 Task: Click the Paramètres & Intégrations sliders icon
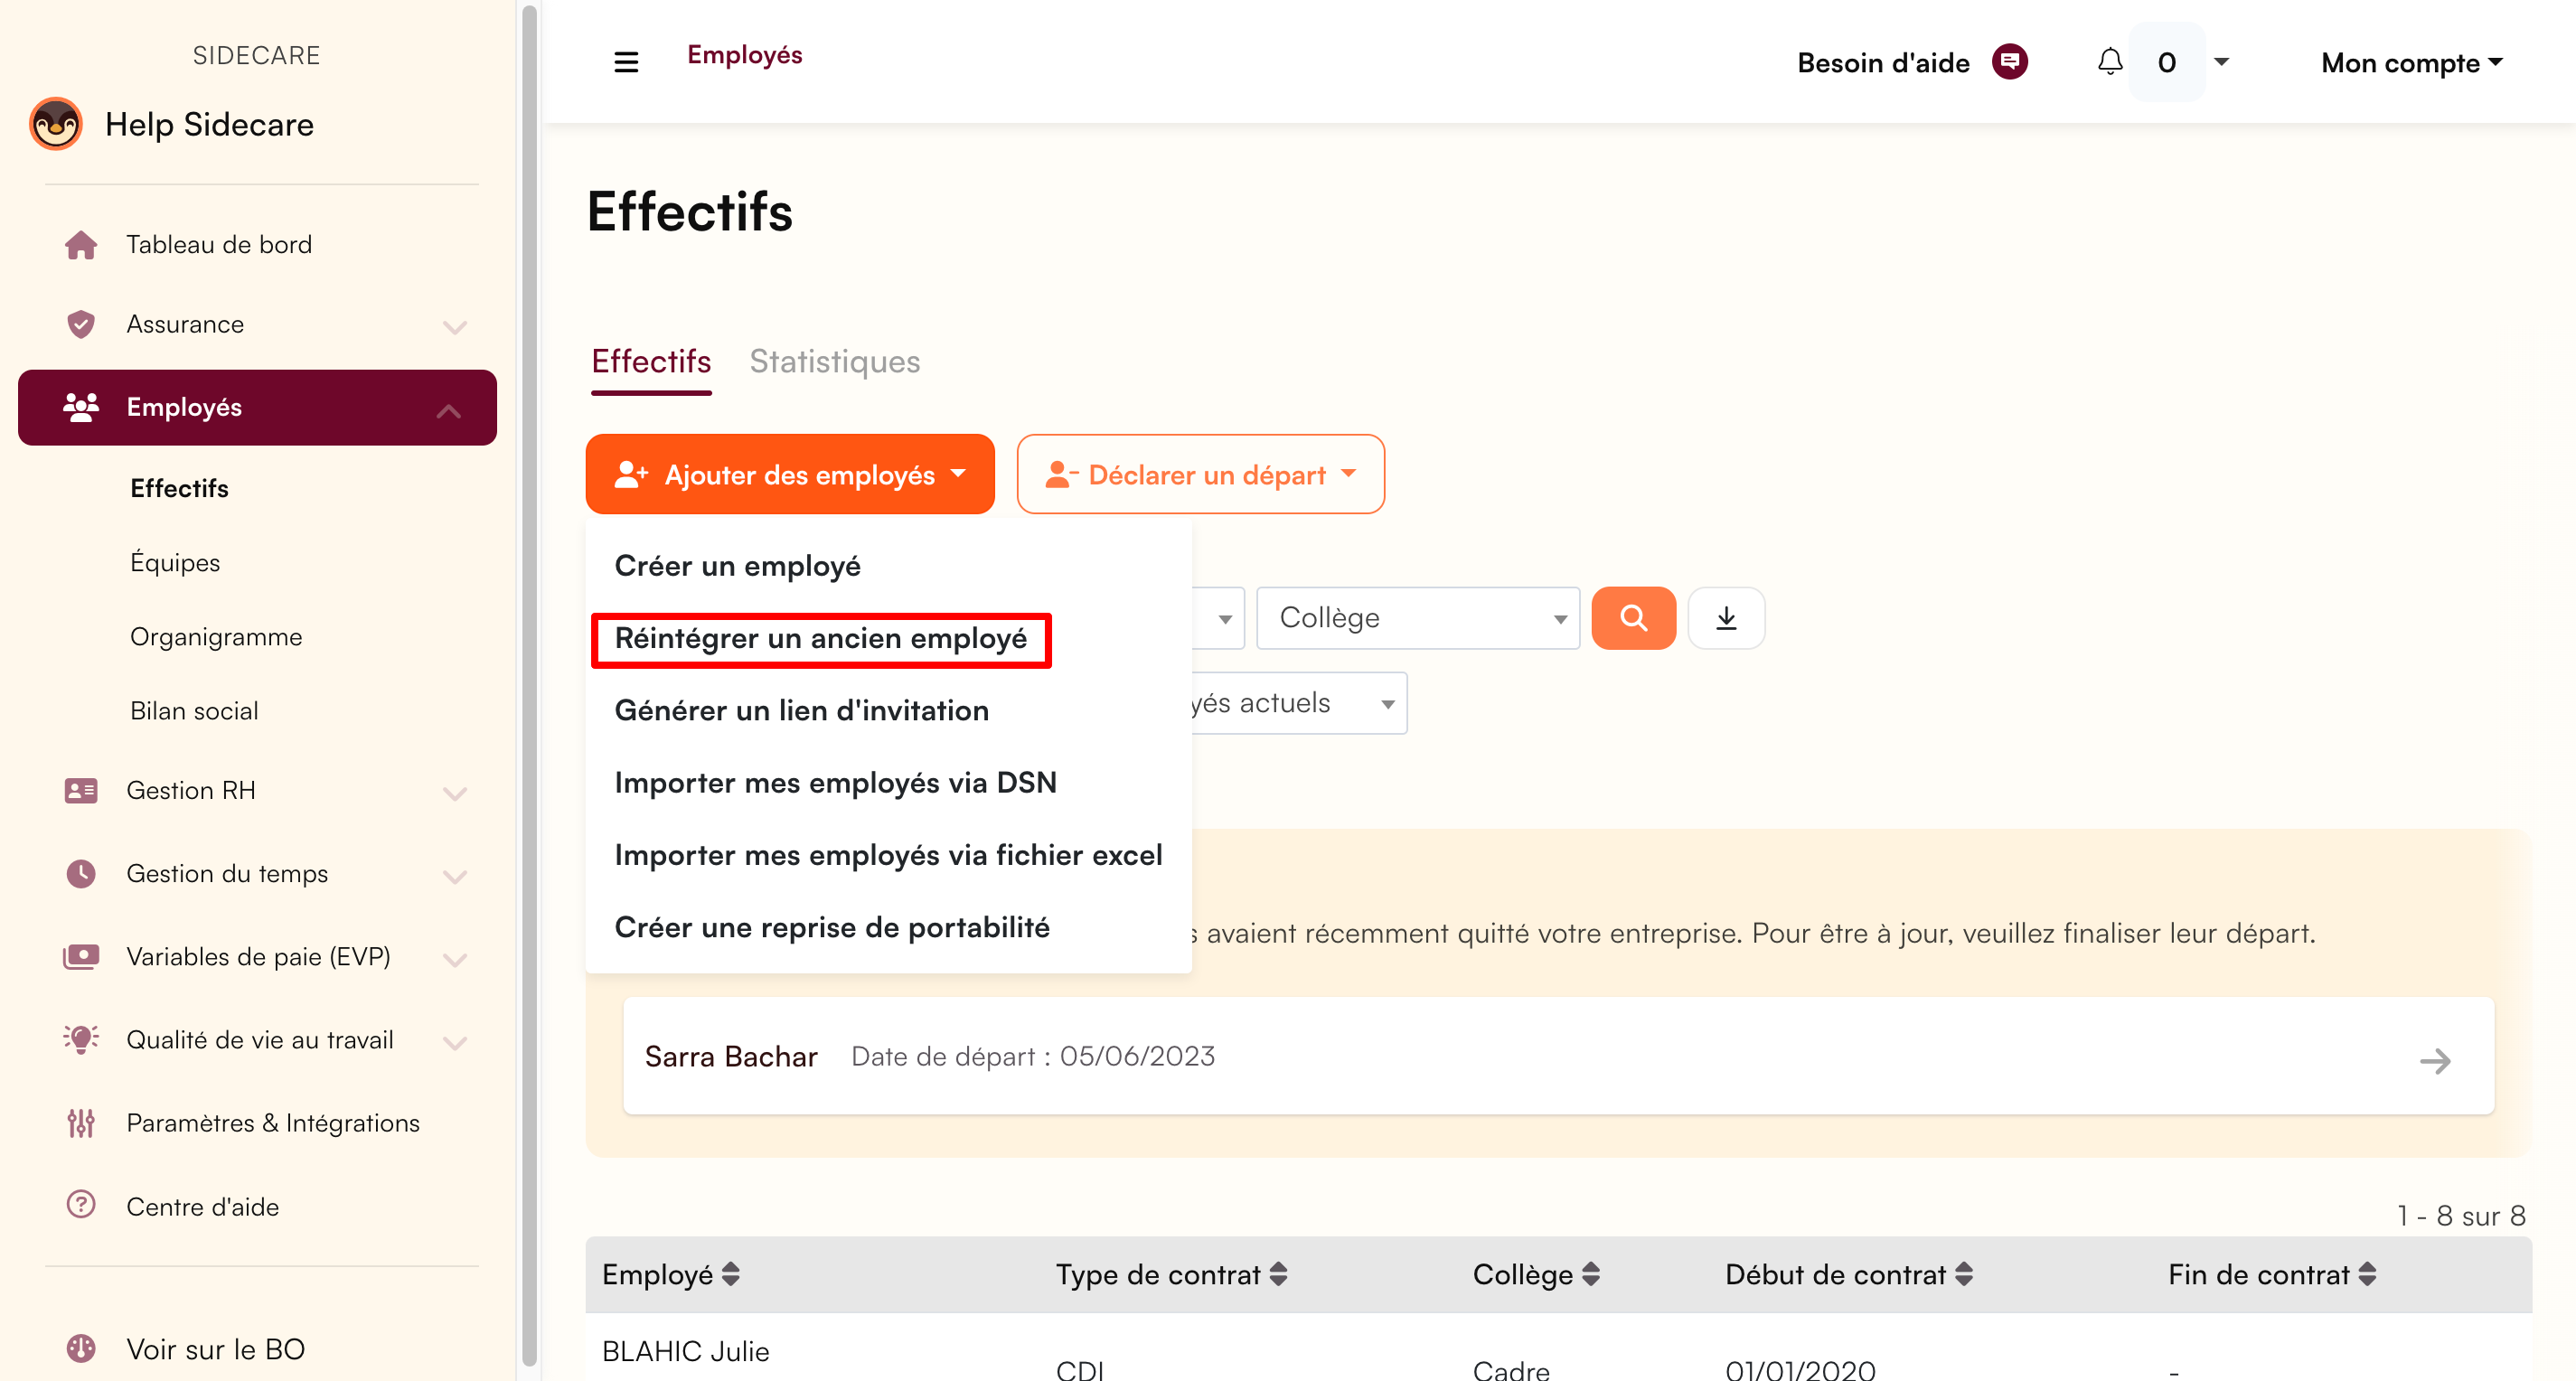81,1123
